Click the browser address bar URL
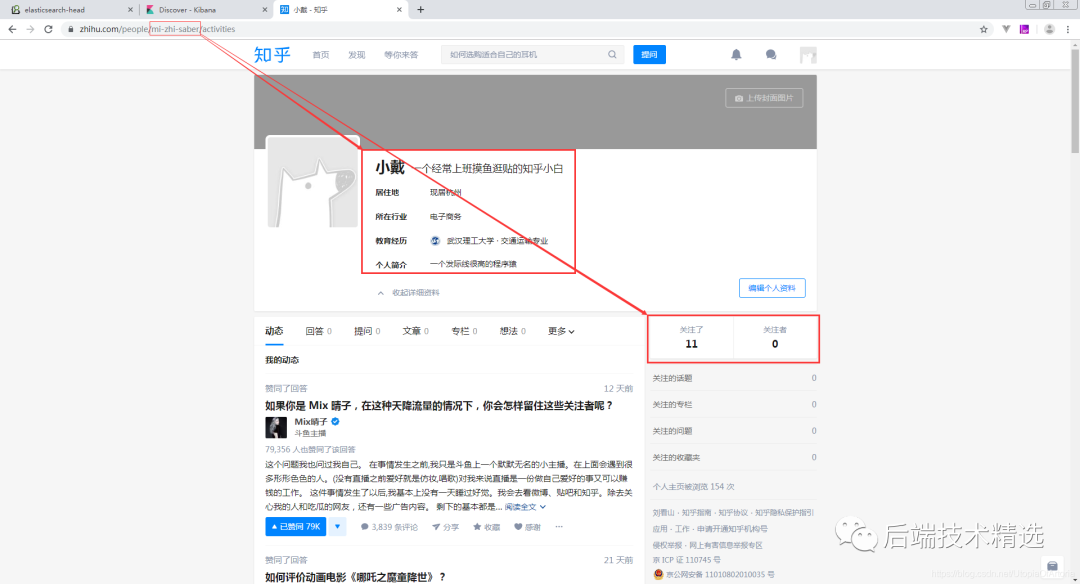This screenshot has width=1080, height=584. [x=157, y=29]
